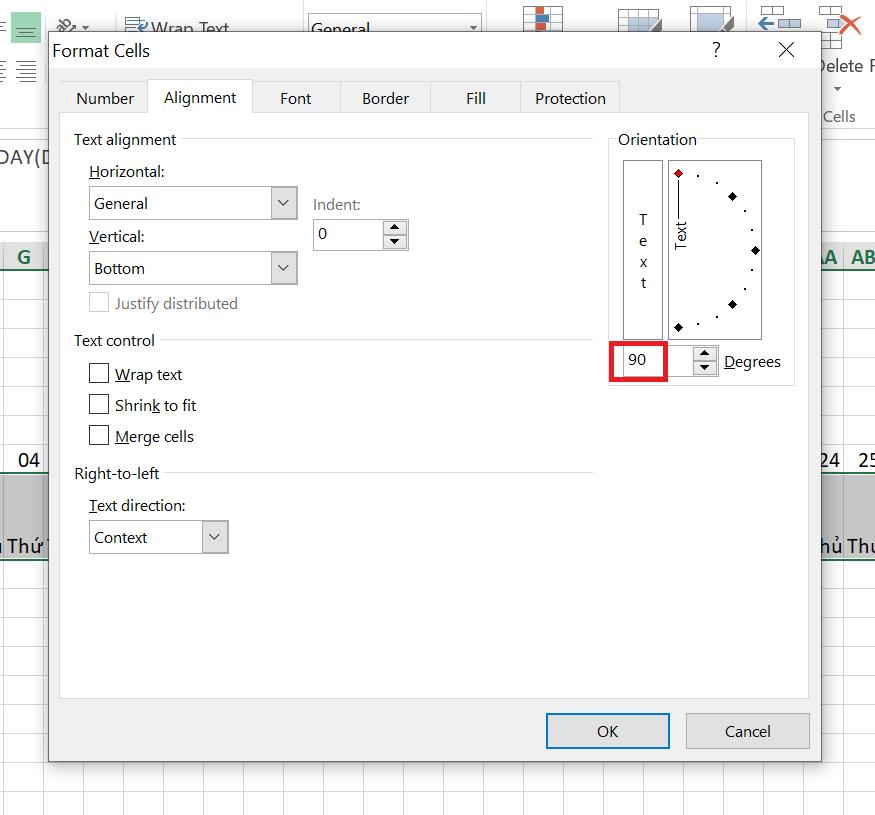This screenshot has width=875, height=815.
Task: Click the 45-degree diamond on the orientation dial
Action: pyautogui.click(x=733, y=197)
